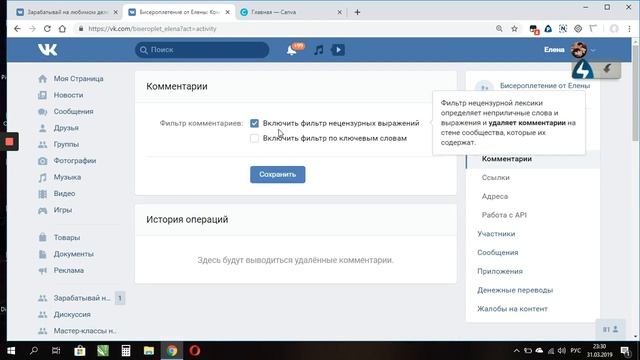
Task: Expand the profile menu chevron
Action: (x=593, y=50)
